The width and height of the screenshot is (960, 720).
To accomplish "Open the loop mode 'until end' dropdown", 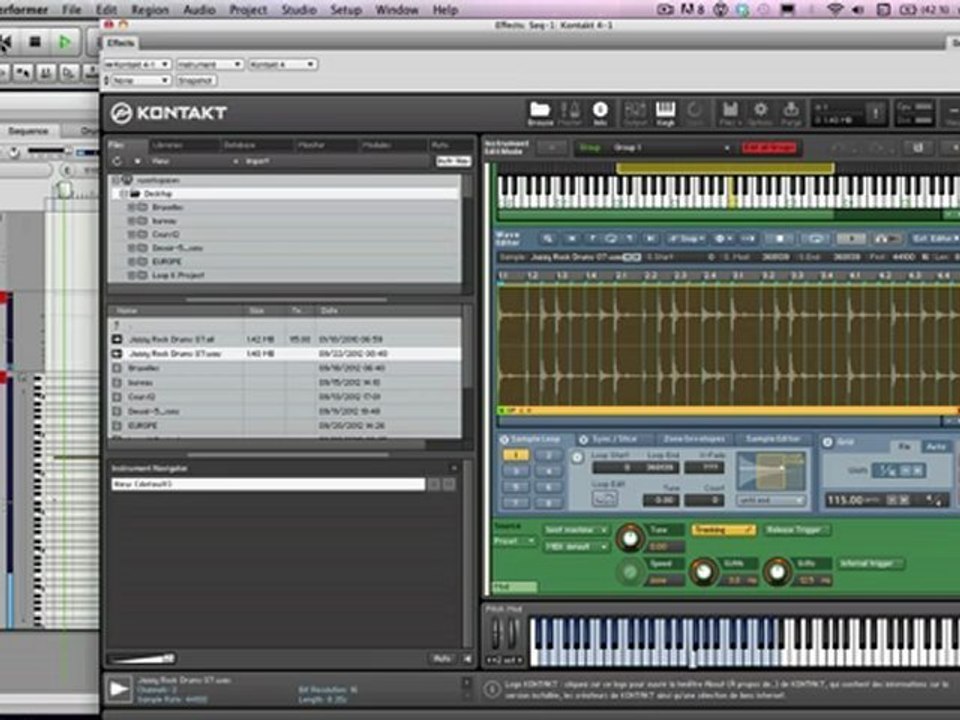I will tap(770, 500).
